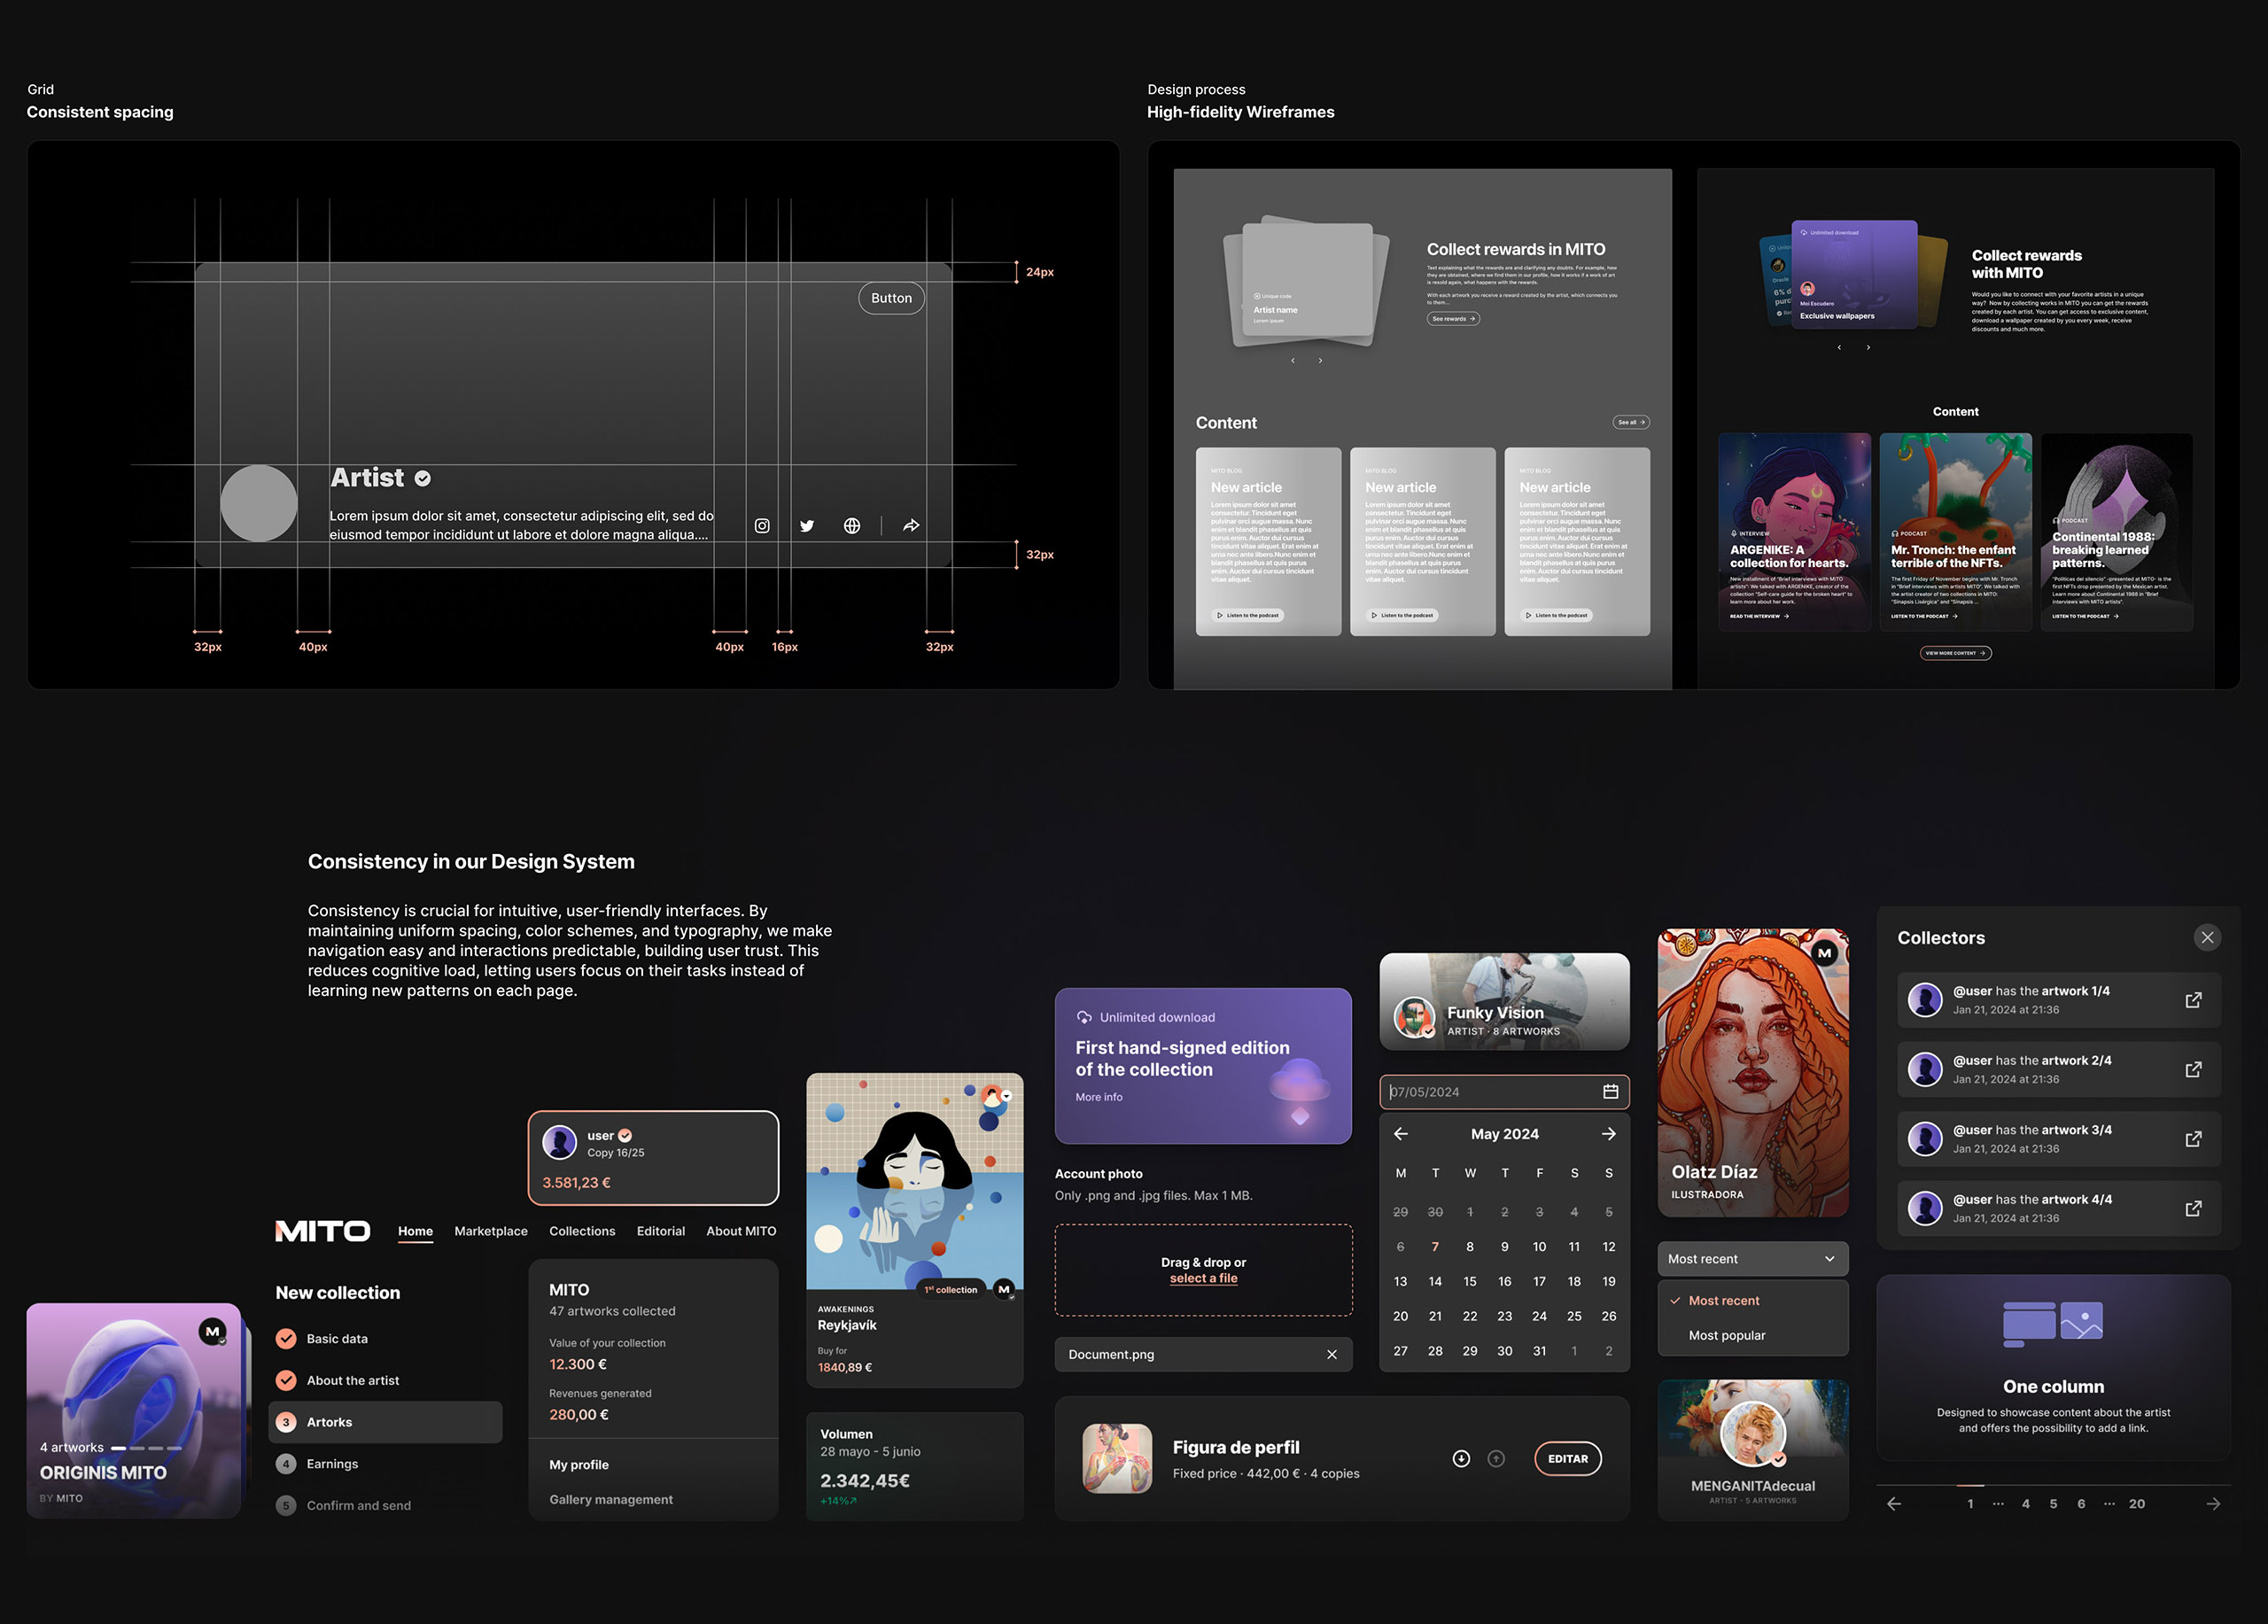Click user avatar on Copy 16/25 card
The image size is (2268, 1624).
pyautogui.click(x=559, y=1142)
